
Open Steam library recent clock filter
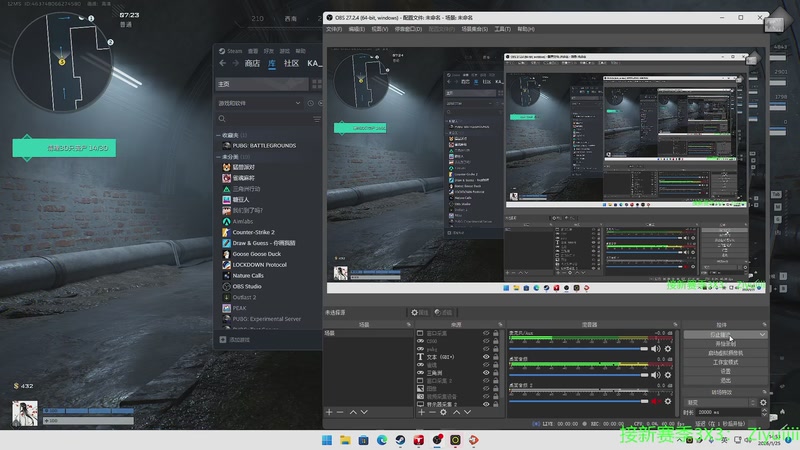tap(311, 103)
